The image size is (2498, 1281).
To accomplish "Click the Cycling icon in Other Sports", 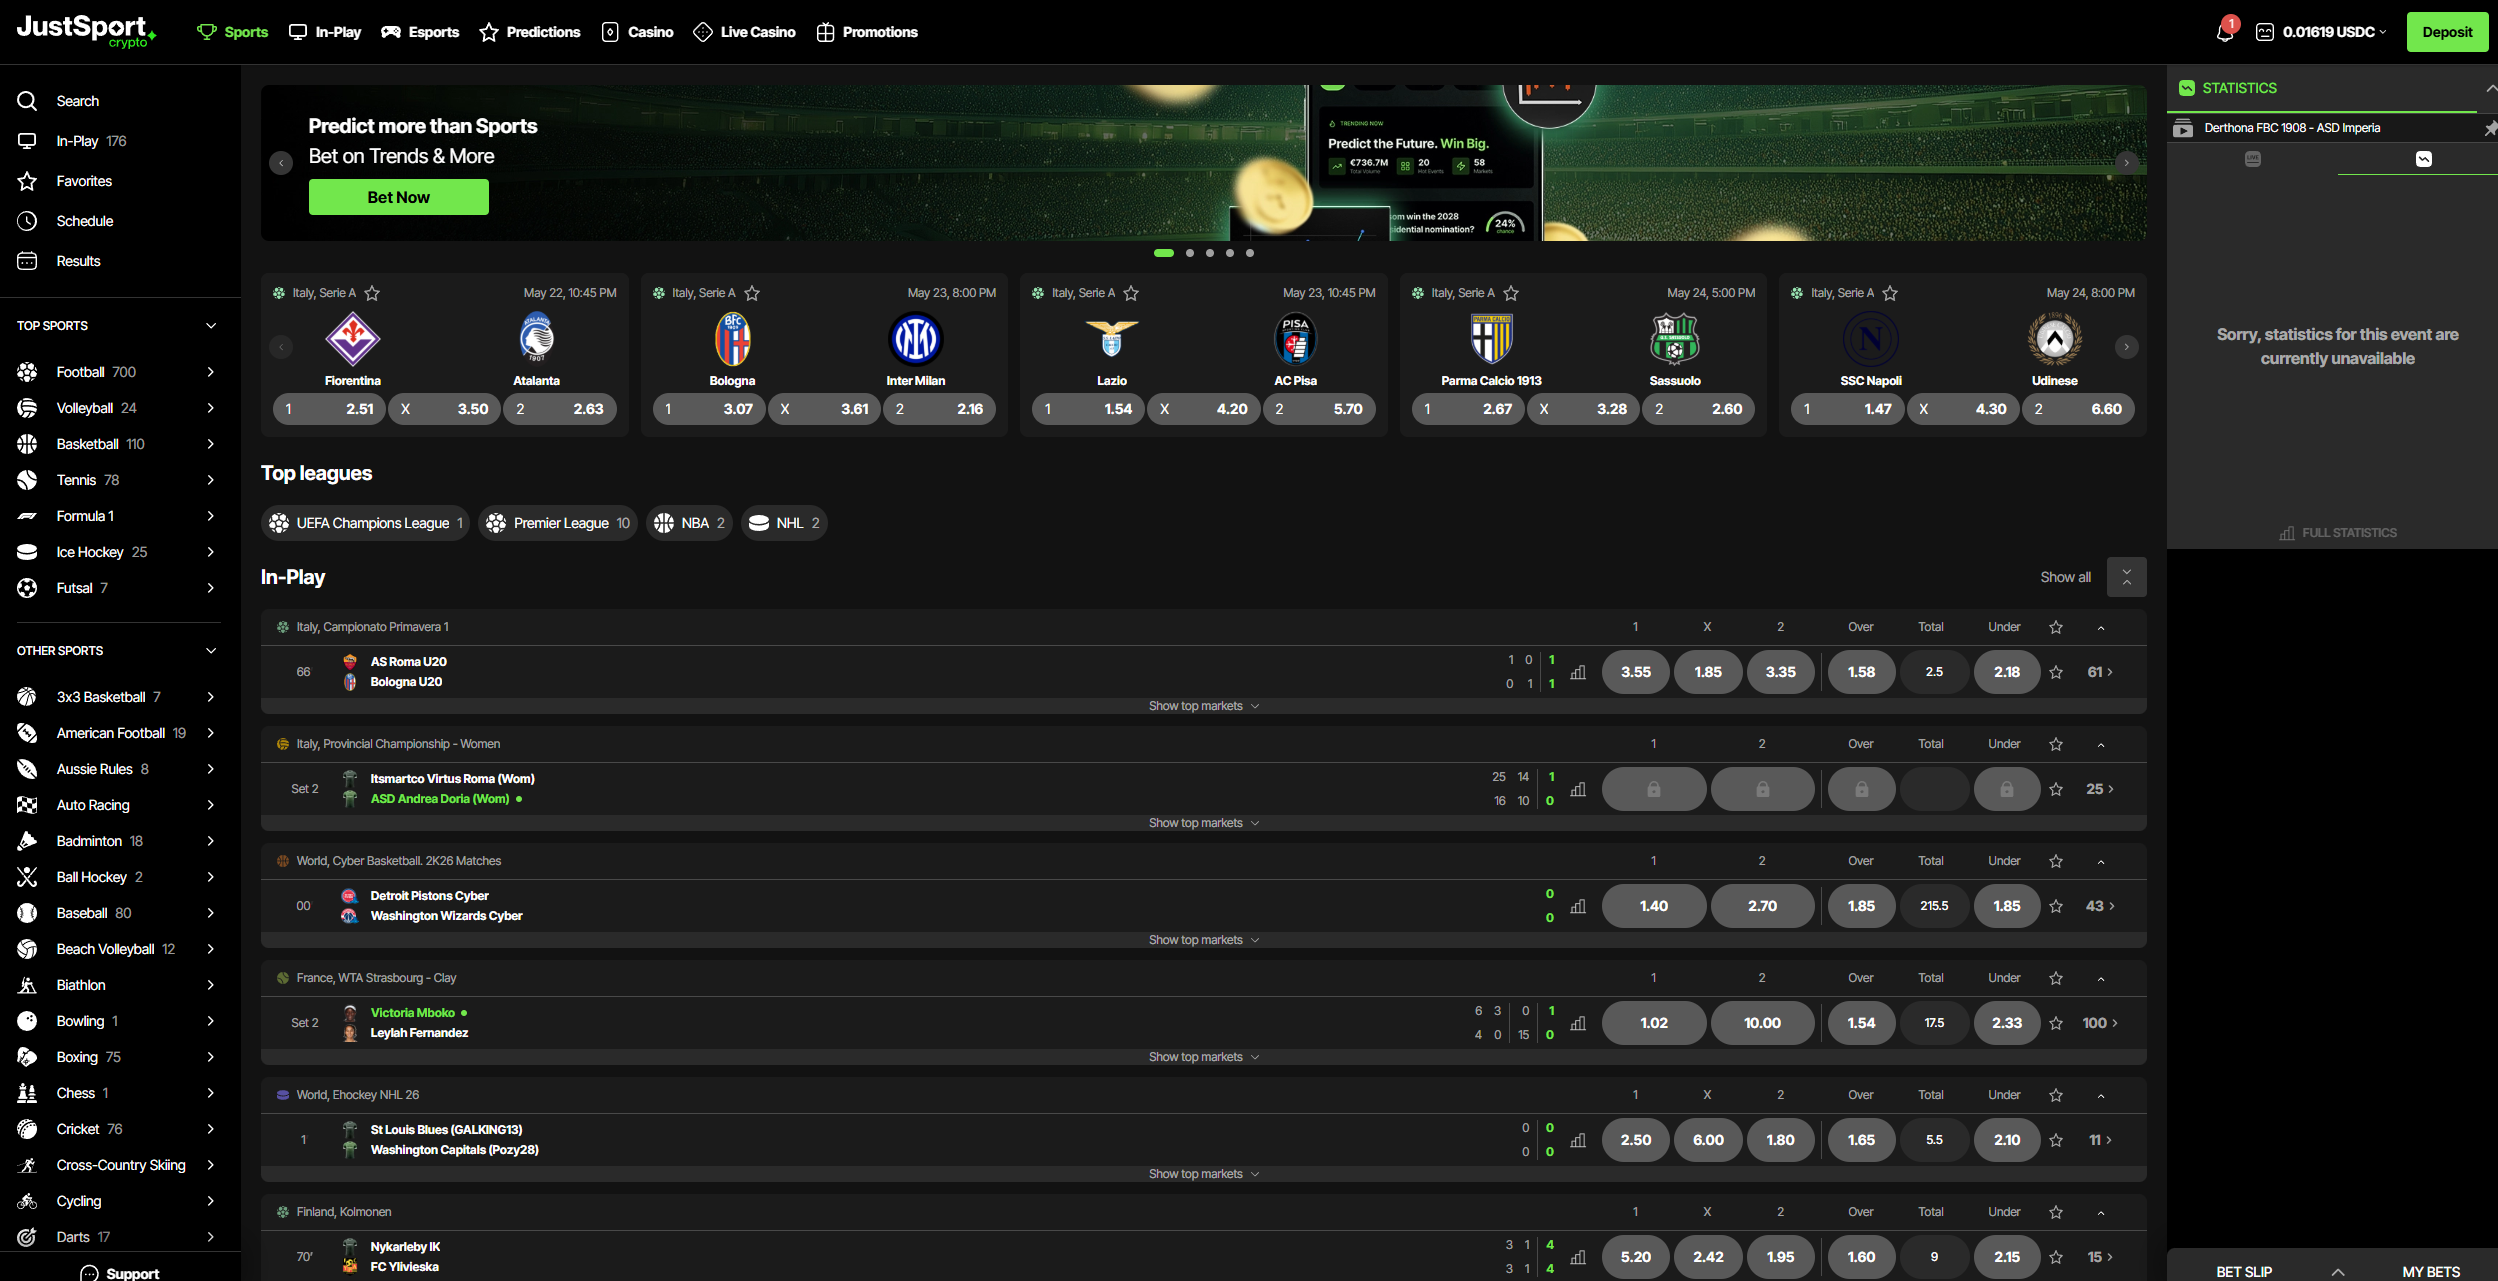I will 27,1201.
